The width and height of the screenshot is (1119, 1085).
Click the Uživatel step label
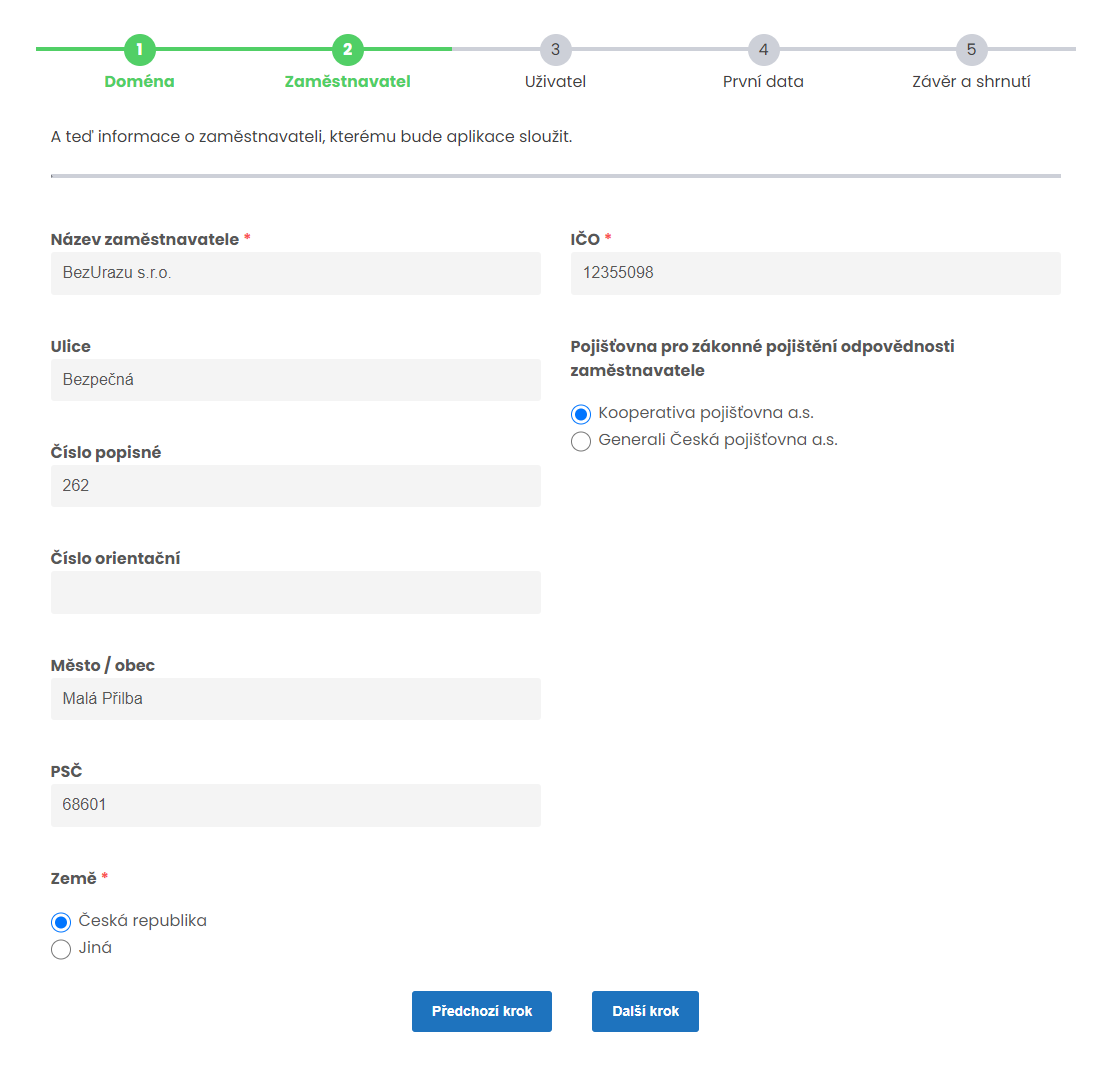pos(555,82)
